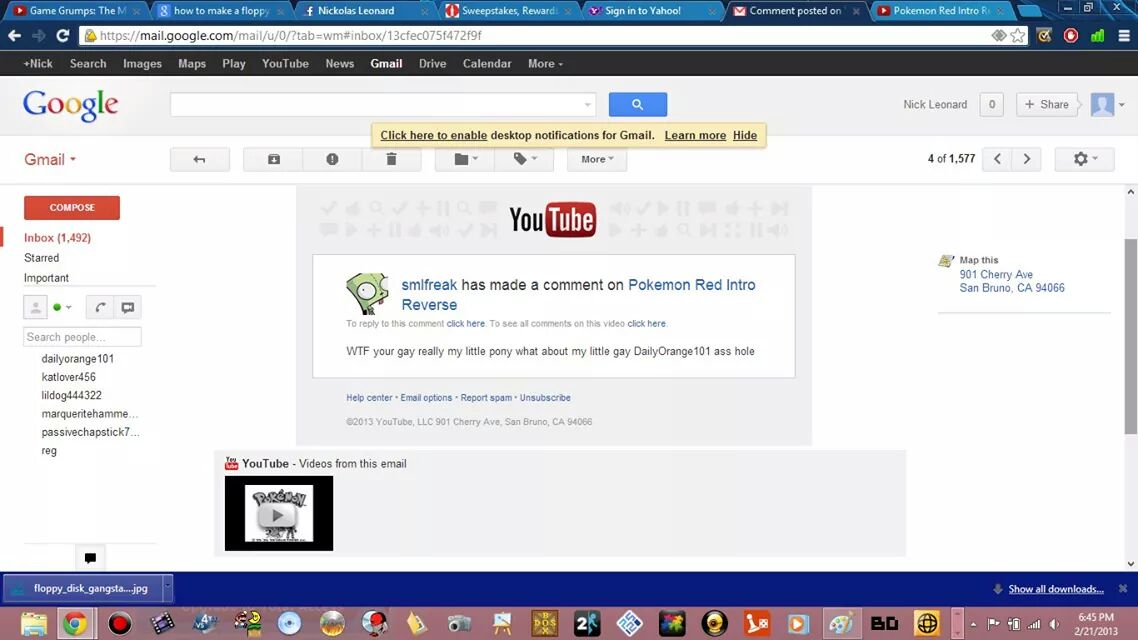Viewport: 1138px width, 640px height.
Task: Click 'Click here to enable' notifications link
Action: click(433, 135)
